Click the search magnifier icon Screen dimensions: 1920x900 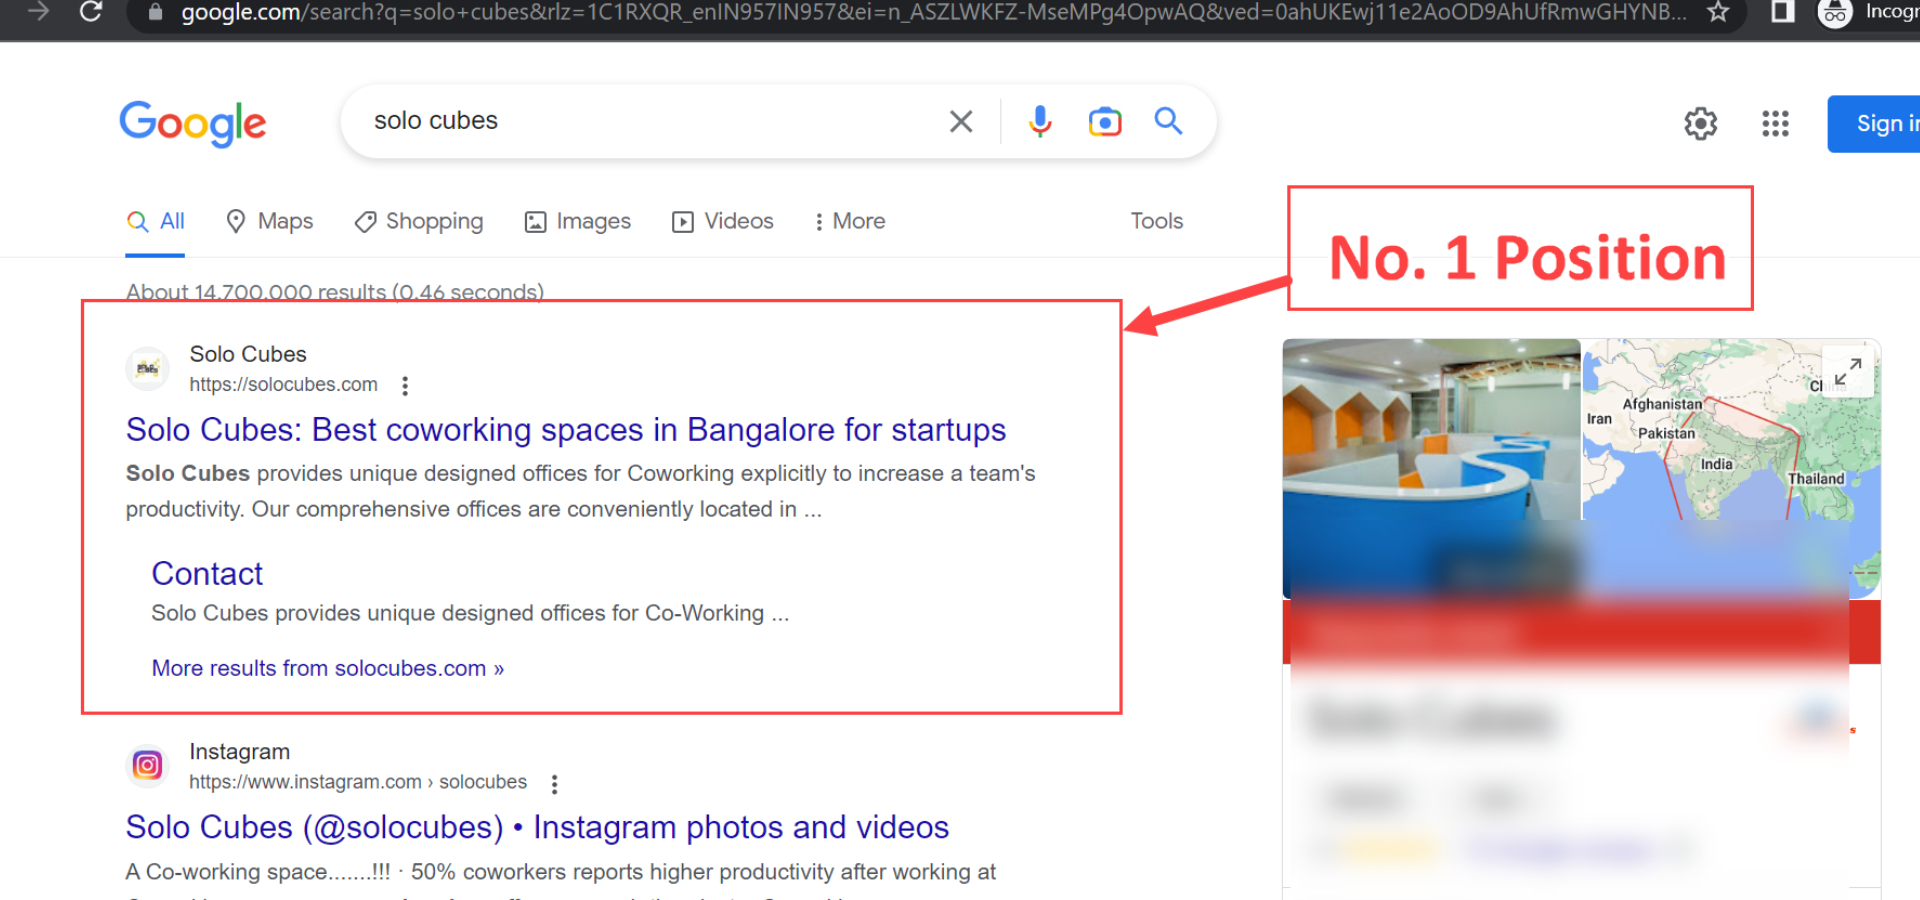click(1168, 121)
